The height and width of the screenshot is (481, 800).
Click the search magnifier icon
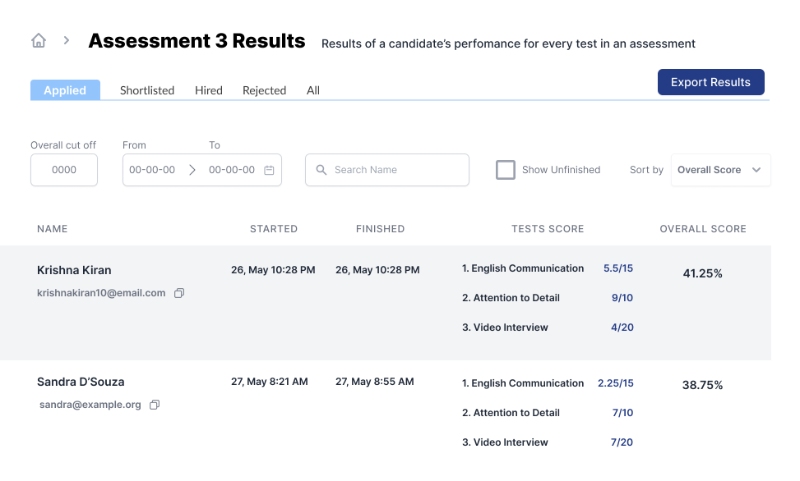point(321,170)
